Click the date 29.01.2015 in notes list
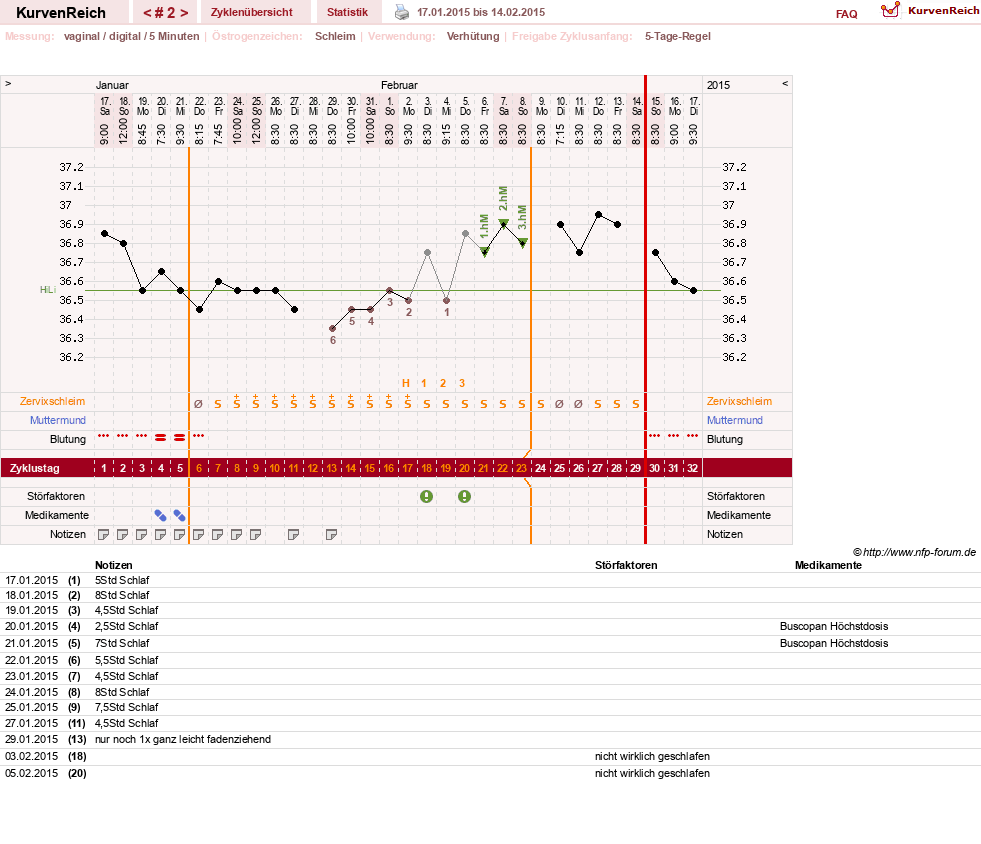Image resolution: width=981 pixels, height=844 pixels. [x=31, y=739]
